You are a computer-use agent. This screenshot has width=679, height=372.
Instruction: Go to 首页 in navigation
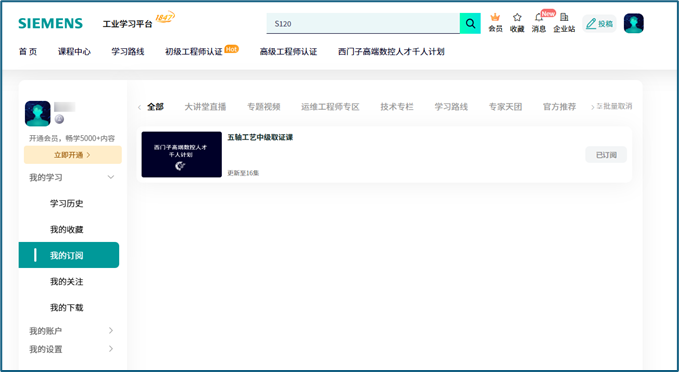(28, 52)
